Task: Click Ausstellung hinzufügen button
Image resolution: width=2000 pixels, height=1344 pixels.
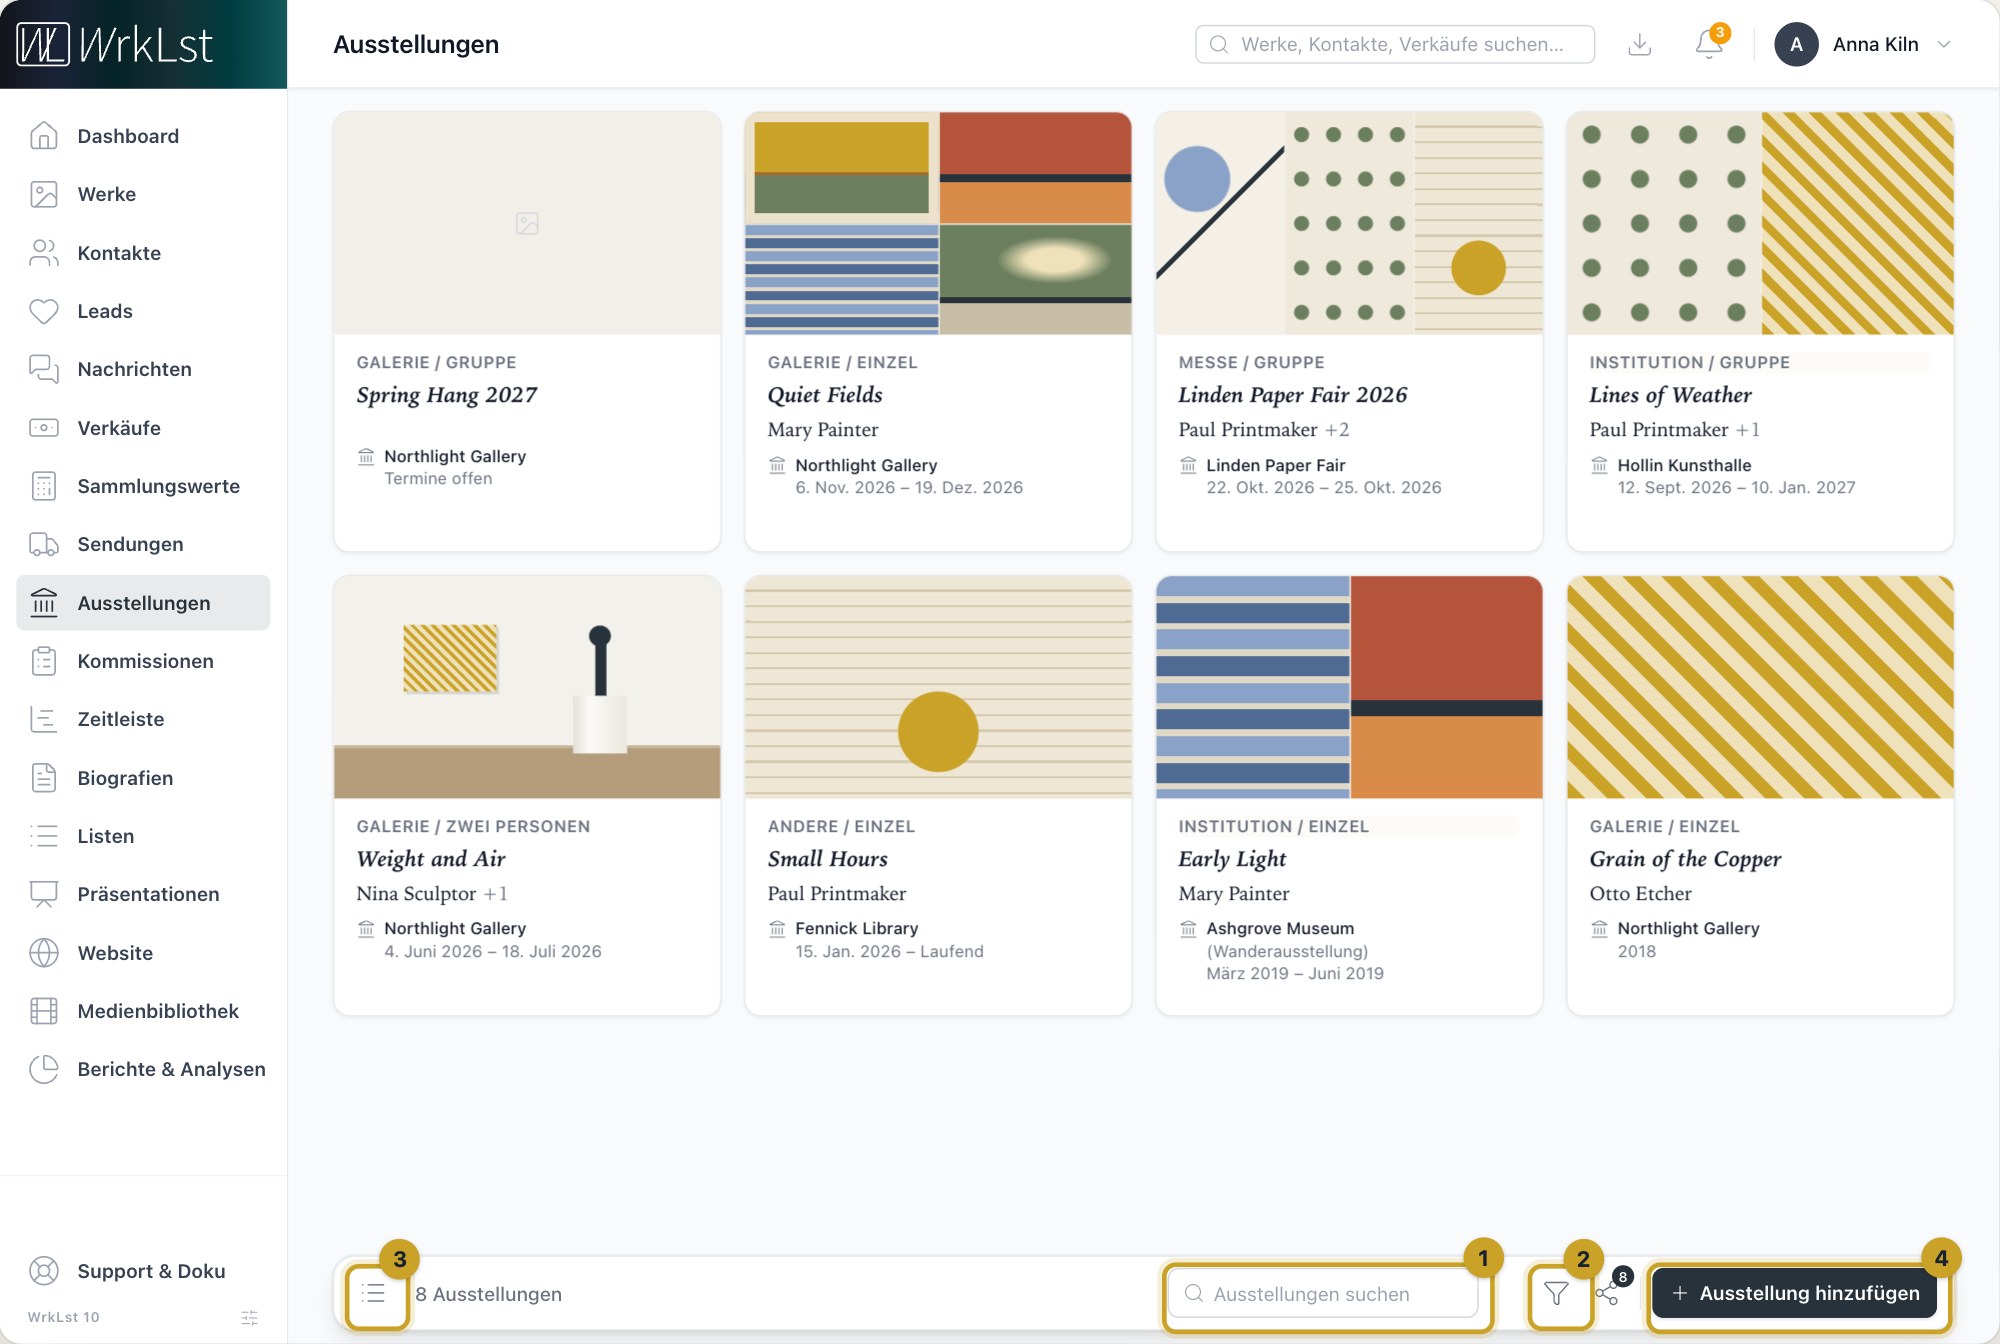Action: [x=1795, y=1293]
